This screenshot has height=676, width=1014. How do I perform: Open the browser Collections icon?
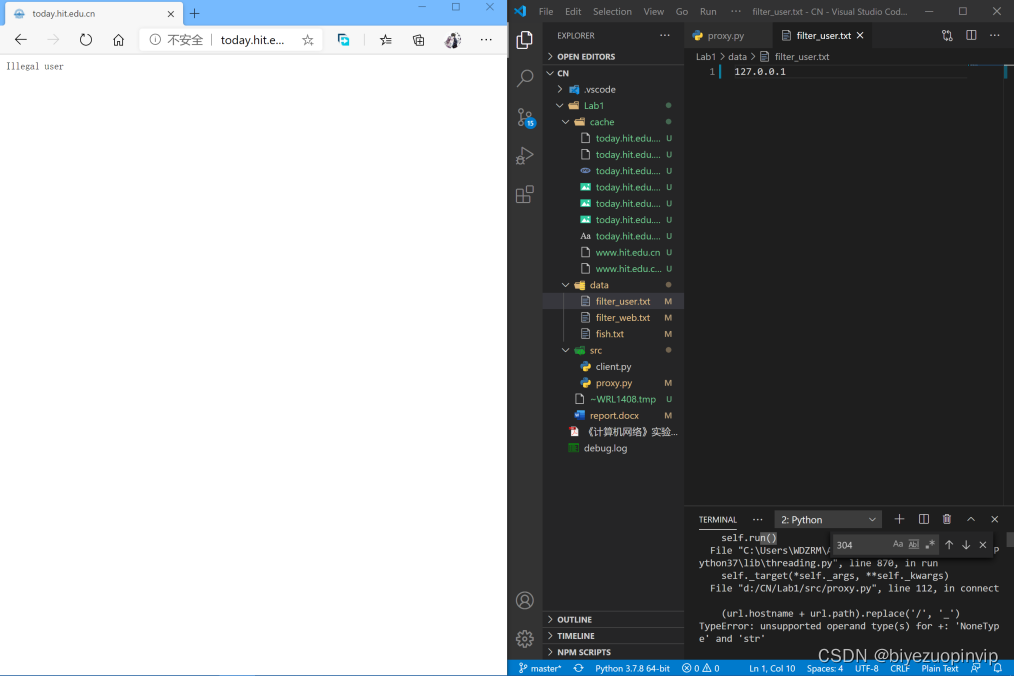[x=418, y=40]
